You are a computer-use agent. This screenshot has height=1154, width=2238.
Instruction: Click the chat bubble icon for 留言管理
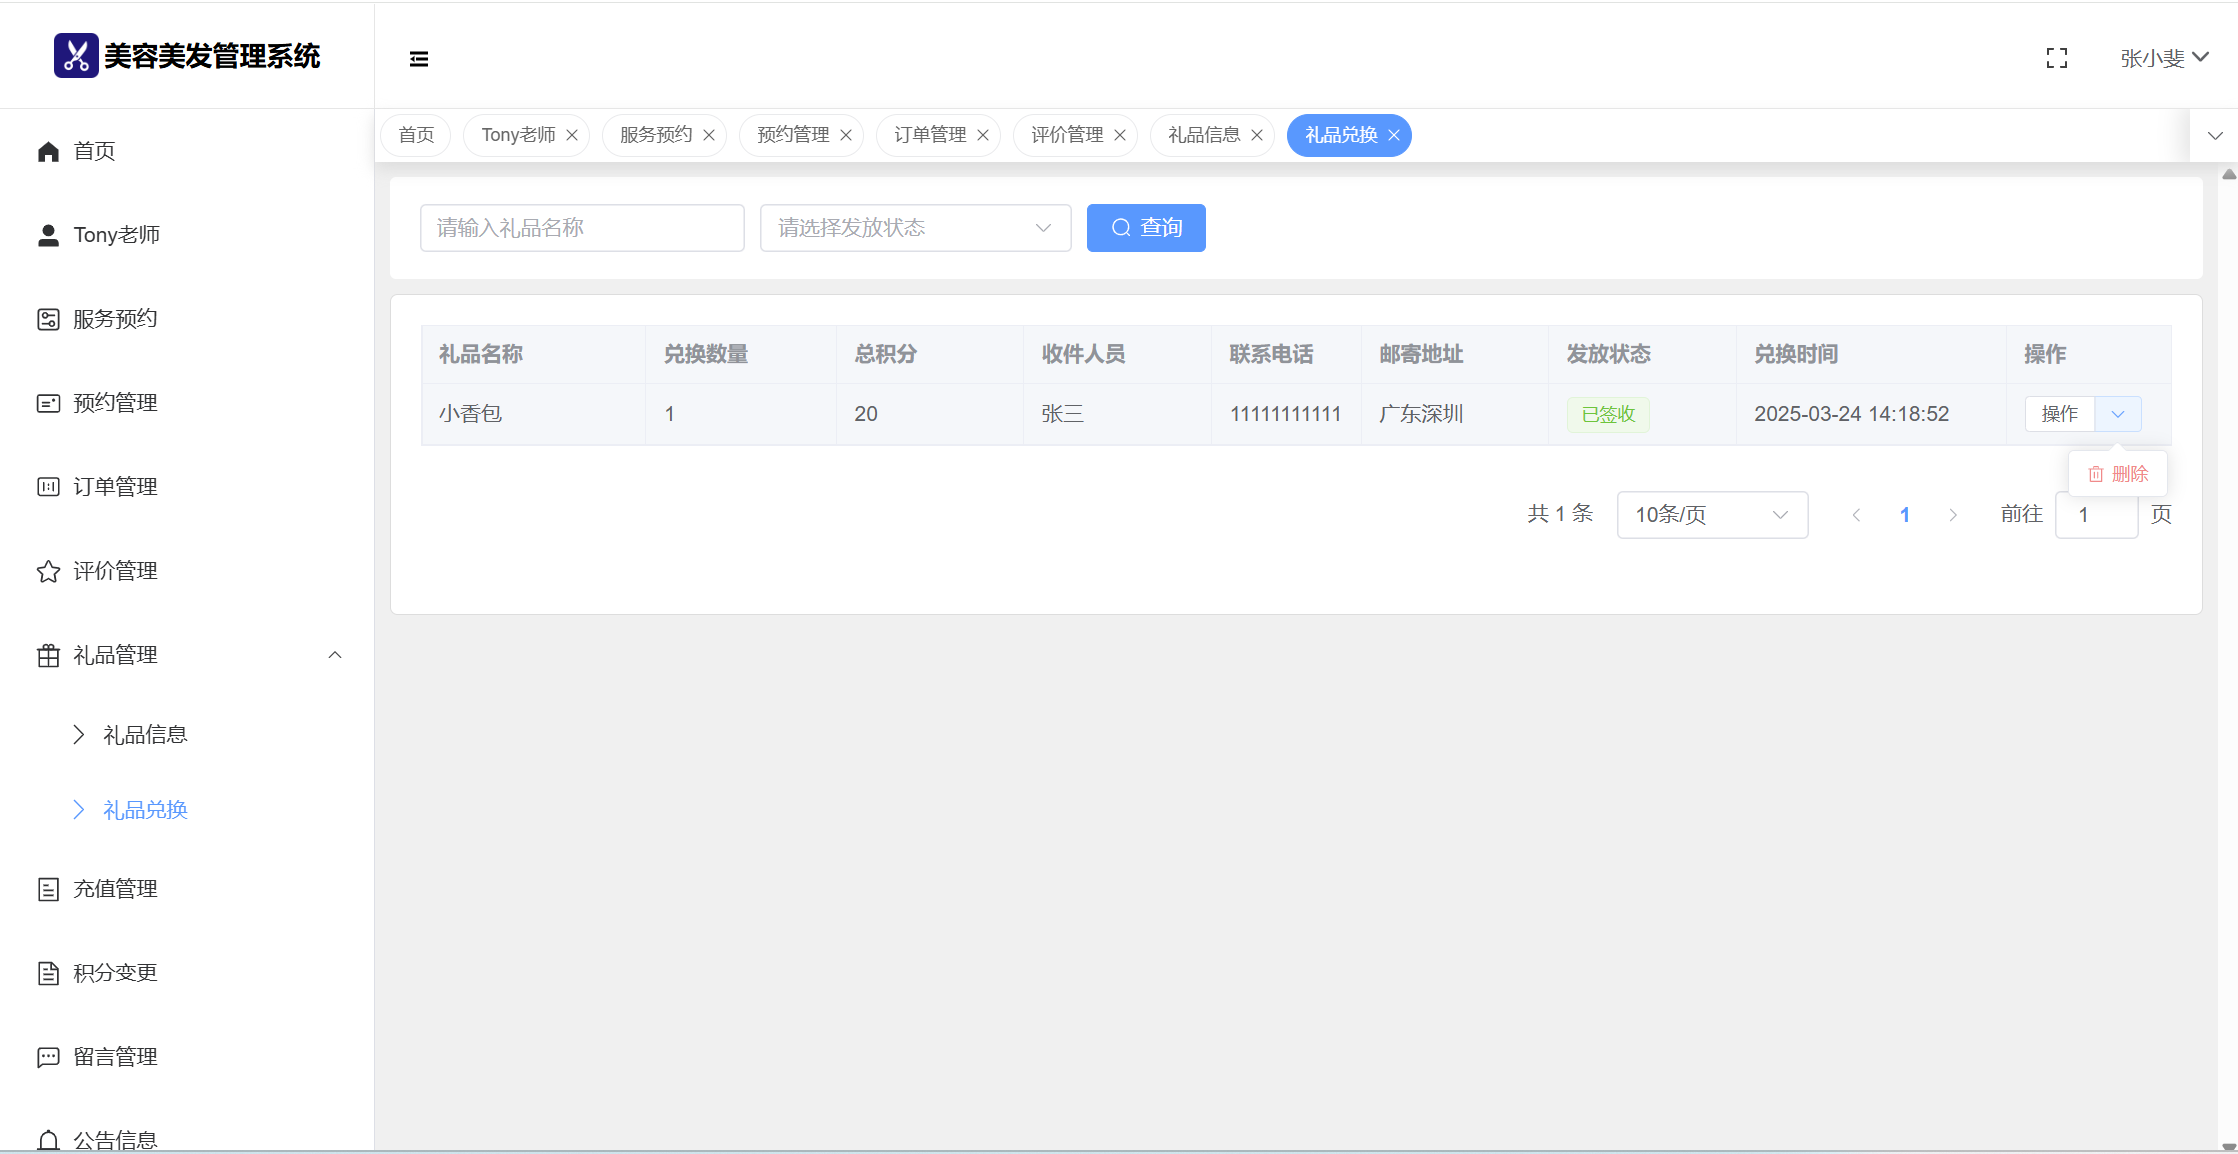pos(48,1057)
